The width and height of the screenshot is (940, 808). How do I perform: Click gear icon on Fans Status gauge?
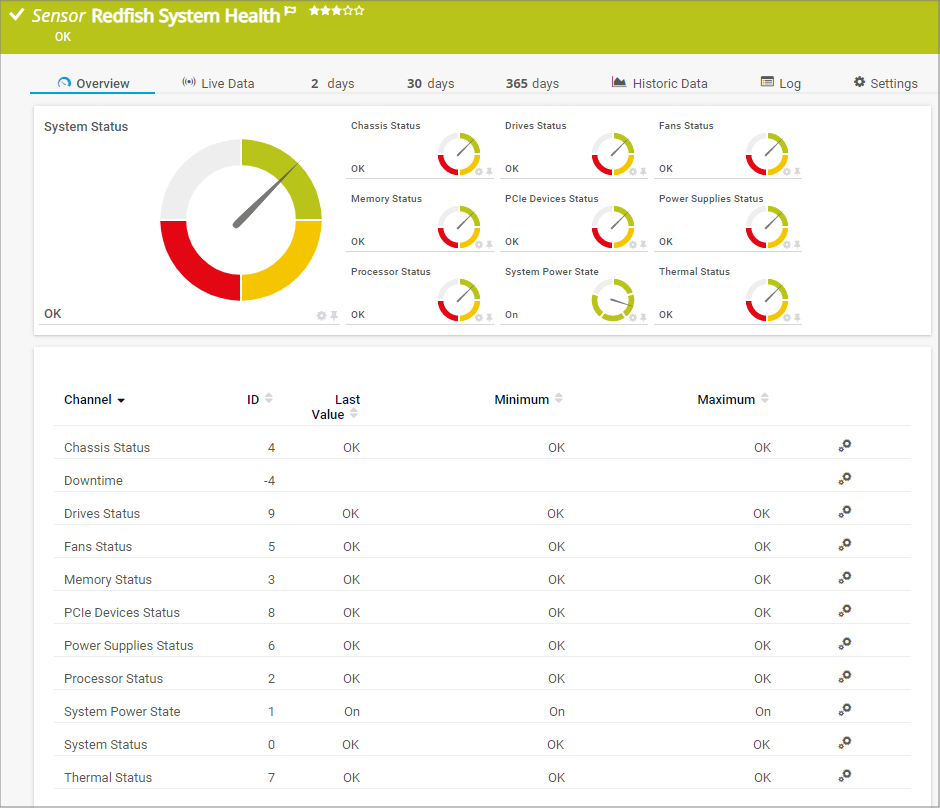pos(787,172)
